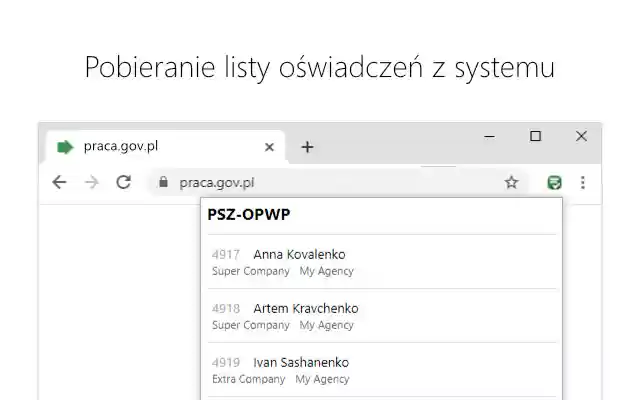640x400 pixels.
Task: Click the green arrow tab favicon
Action: pos(65,147)
